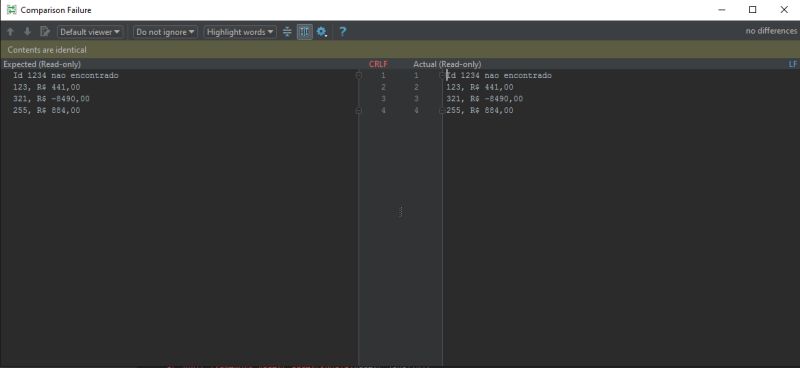The height and width of the screenshot is (368, 800).
Task: Click the center divider splitter handle
Action: [x=400, y=211]
